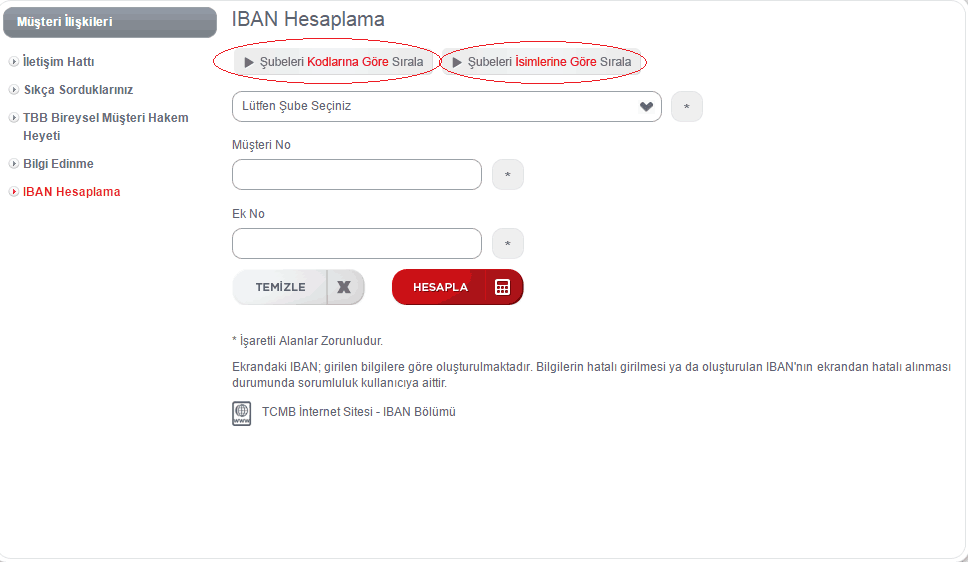This screenshot has width=968, height=562.
Task: Sort branches by code (Kodlarına Göre)
Action: [x=334, y=62]
